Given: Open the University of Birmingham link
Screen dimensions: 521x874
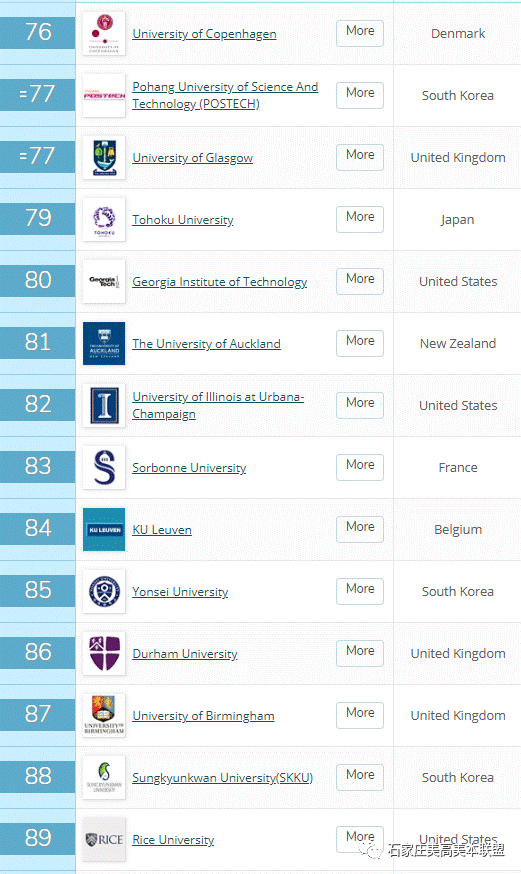Looking at the screenshot, I should 203,716.
